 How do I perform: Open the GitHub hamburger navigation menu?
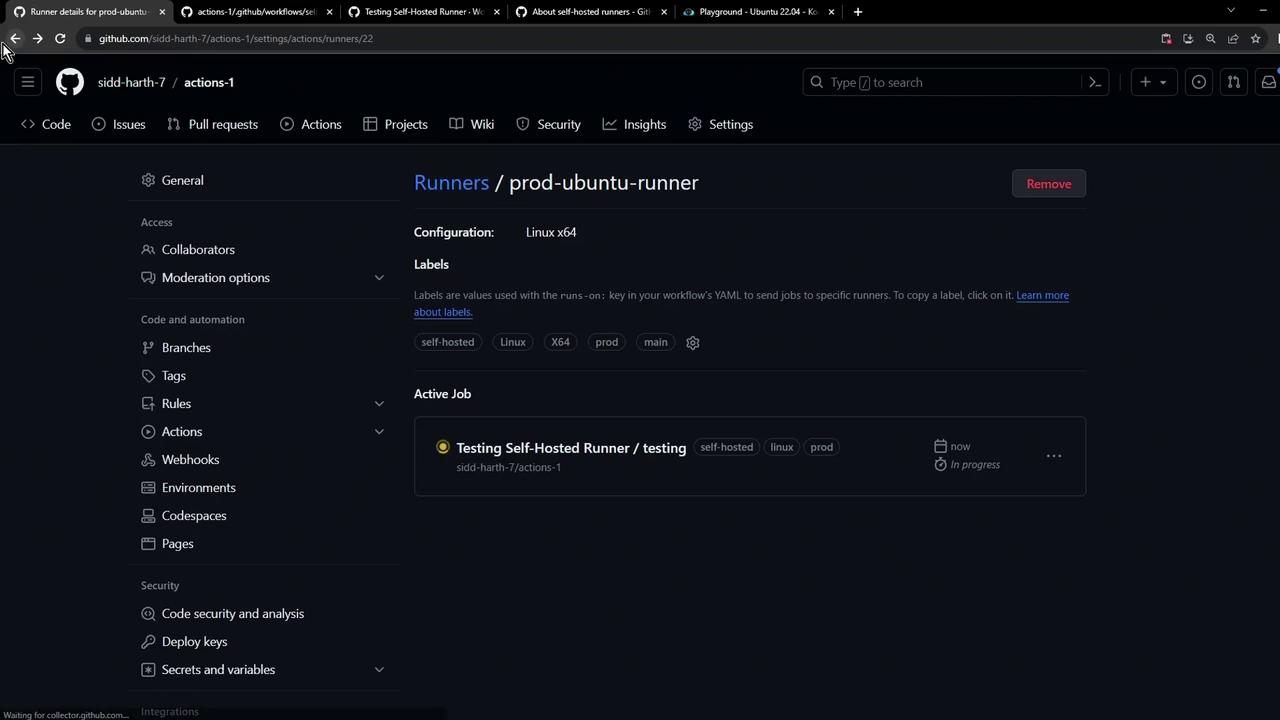tap(28, 82)
